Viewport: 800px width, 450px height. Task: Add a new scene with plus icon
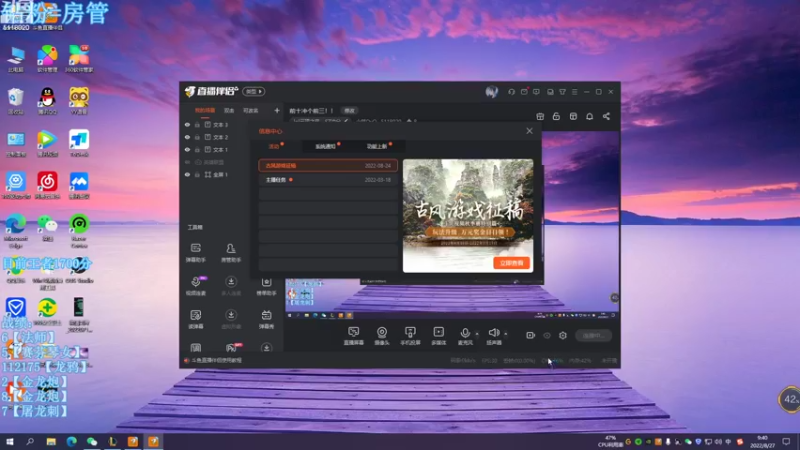tap(277, 110)
